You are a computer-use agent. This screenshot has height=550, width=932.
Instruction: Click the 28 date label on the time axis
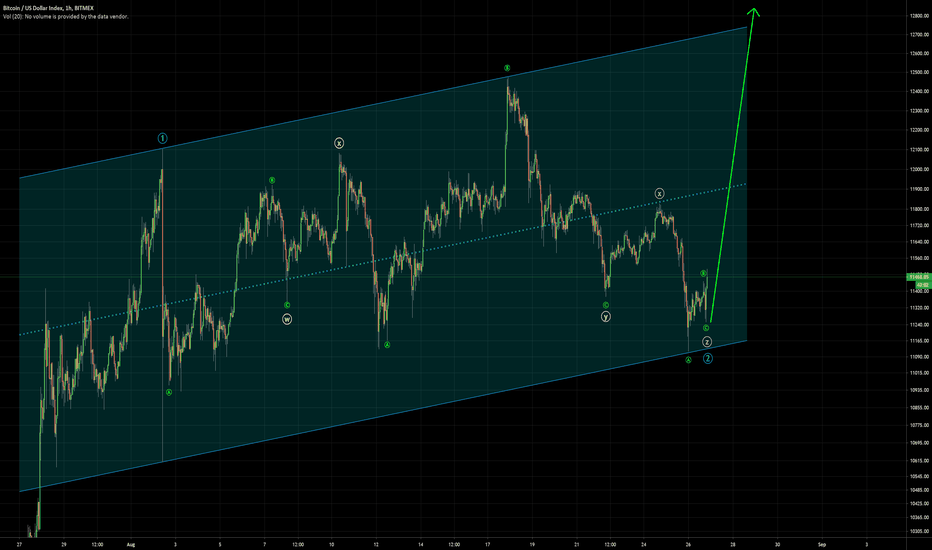(x=733, y=544)
